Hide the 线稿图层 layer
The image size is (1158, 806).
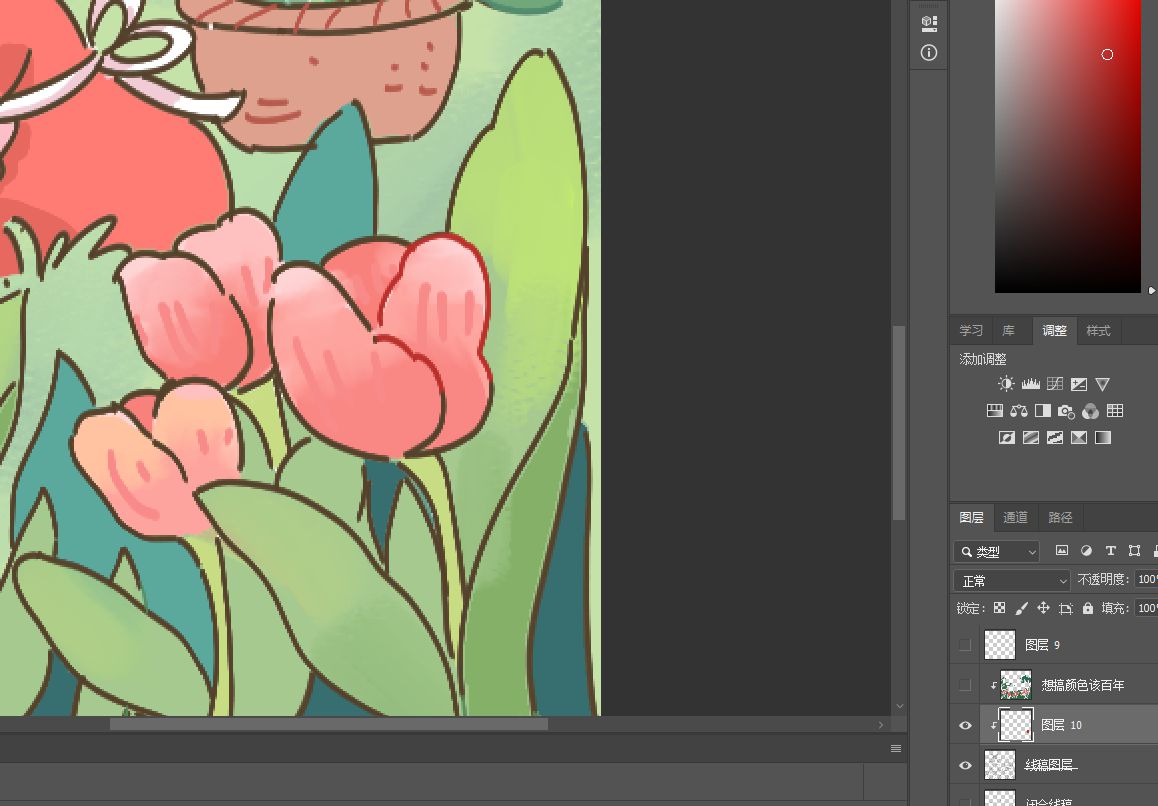[965, 765]
